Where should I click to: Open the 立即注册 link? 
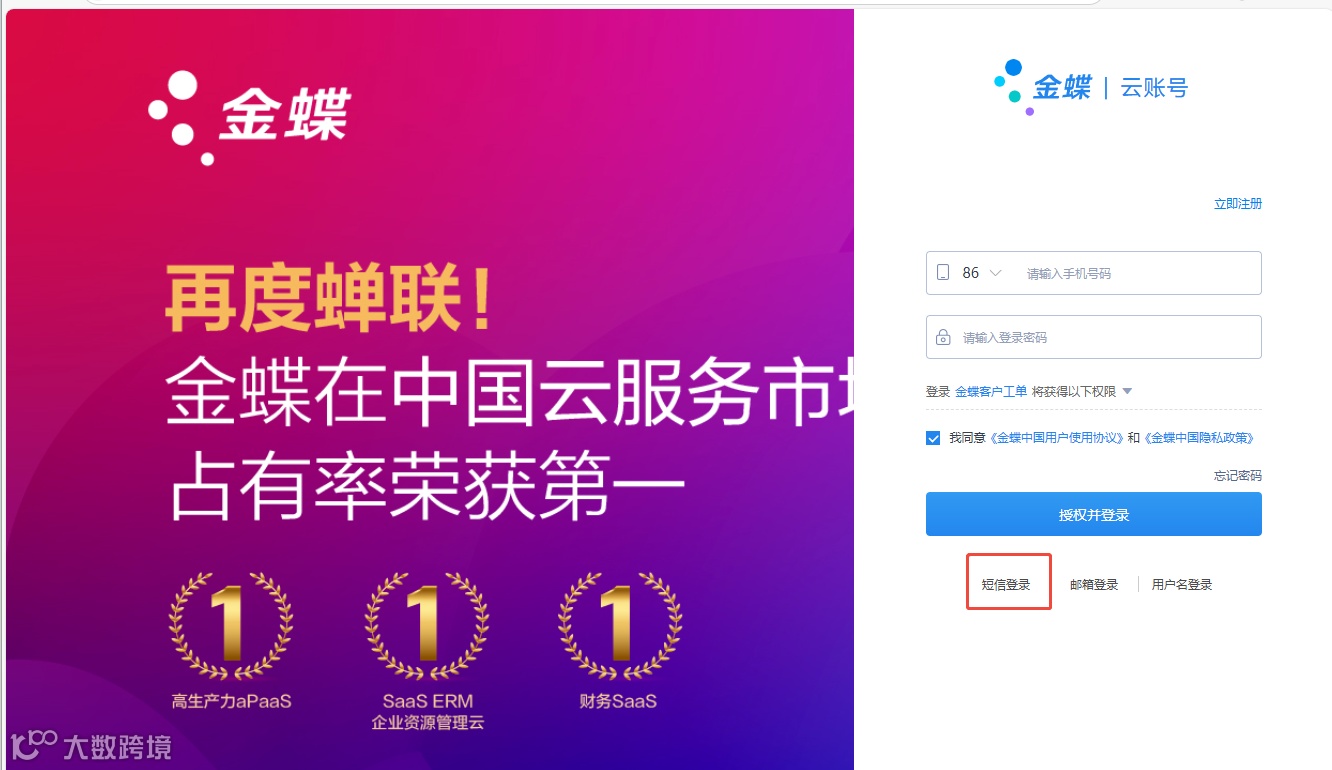(1238, 204)
